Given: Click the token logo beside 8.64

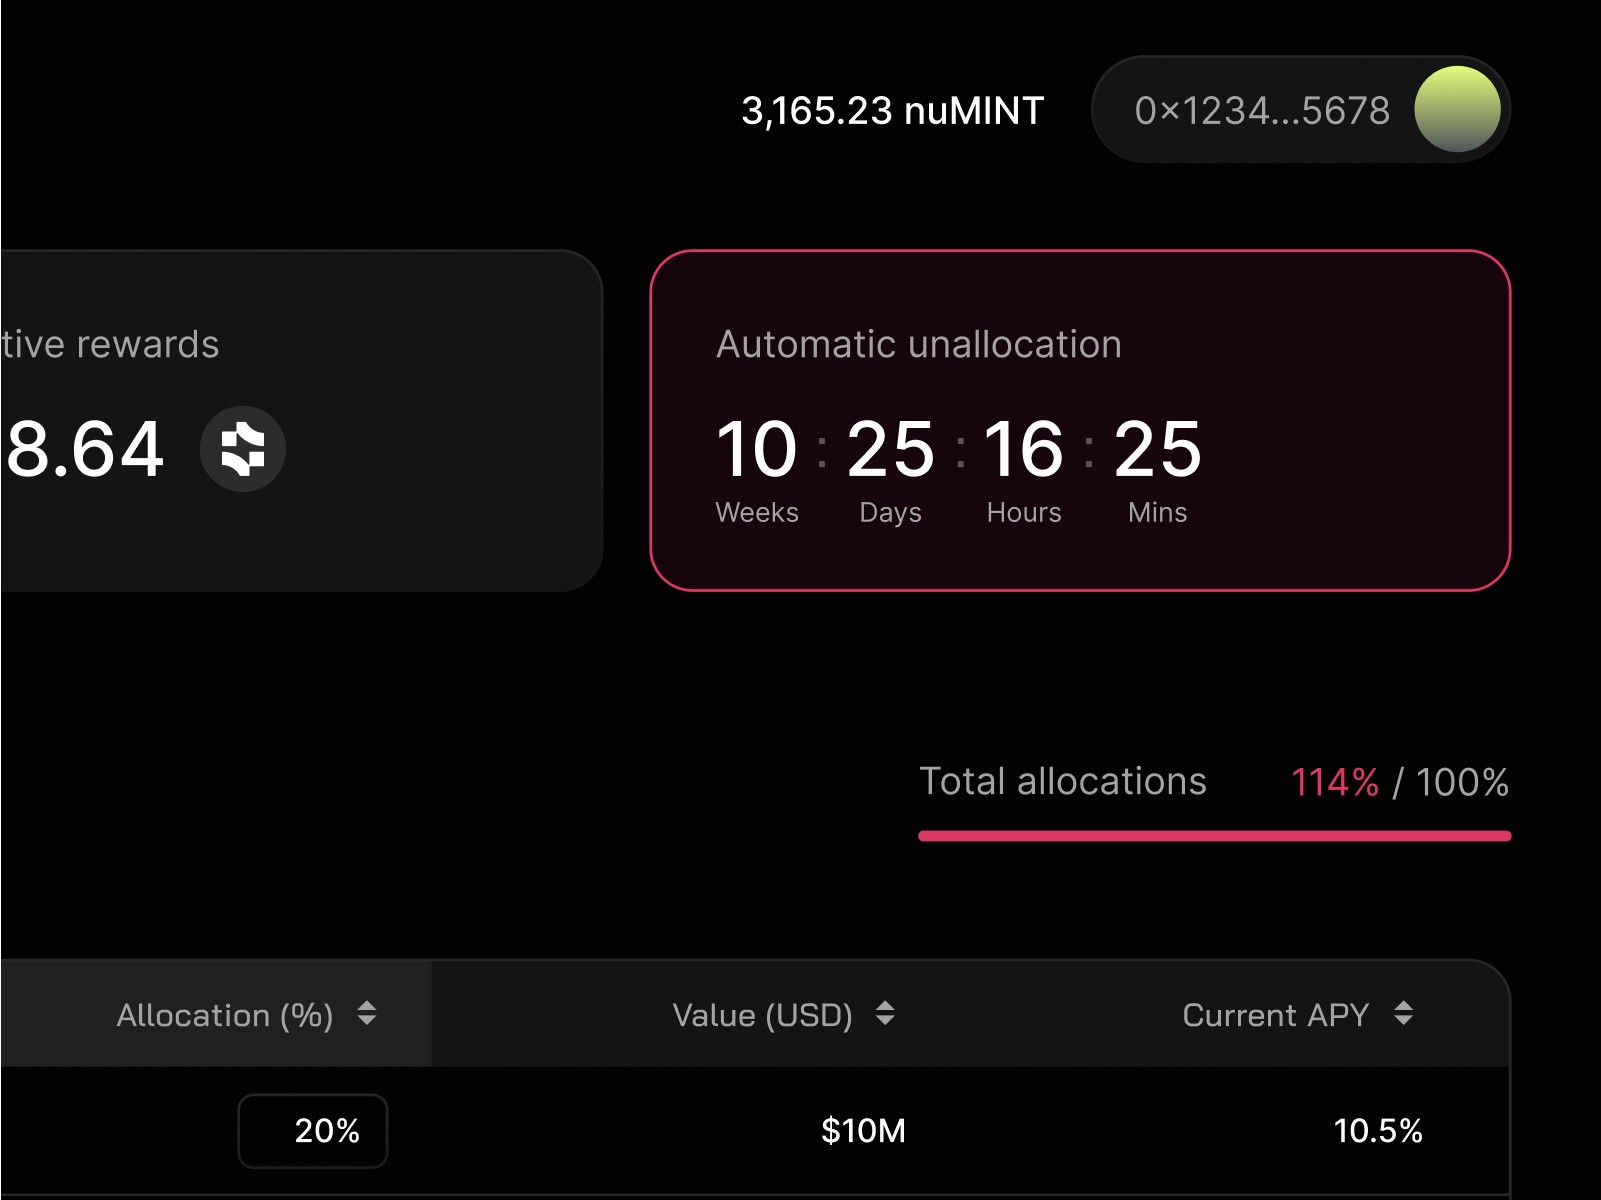Looking at the screenshot, I should (x=243, y=448).
